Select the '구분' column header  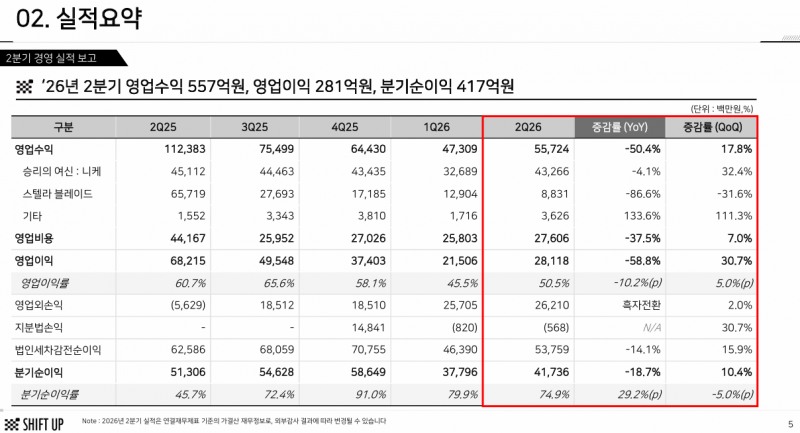(x=63, y=127)
